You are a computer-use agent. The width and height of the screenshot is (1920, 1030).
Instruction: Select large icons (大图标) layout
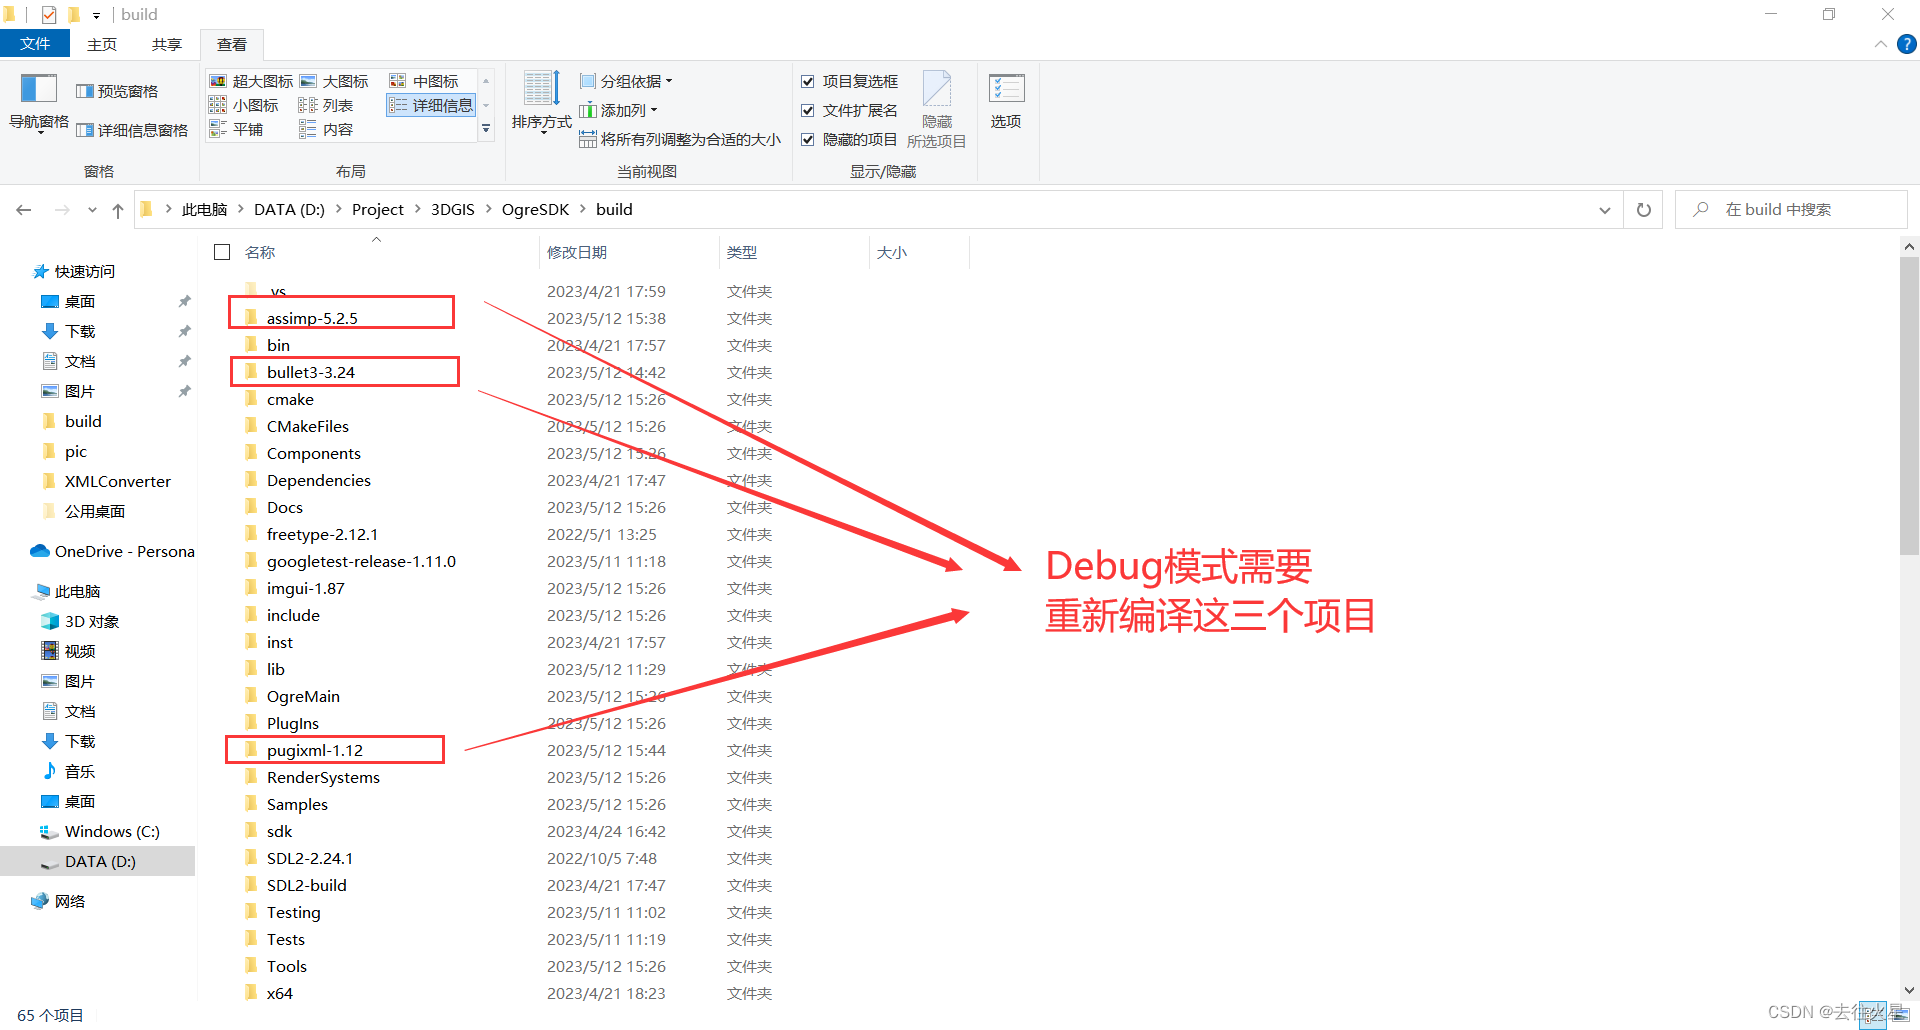tap(334, 81)
